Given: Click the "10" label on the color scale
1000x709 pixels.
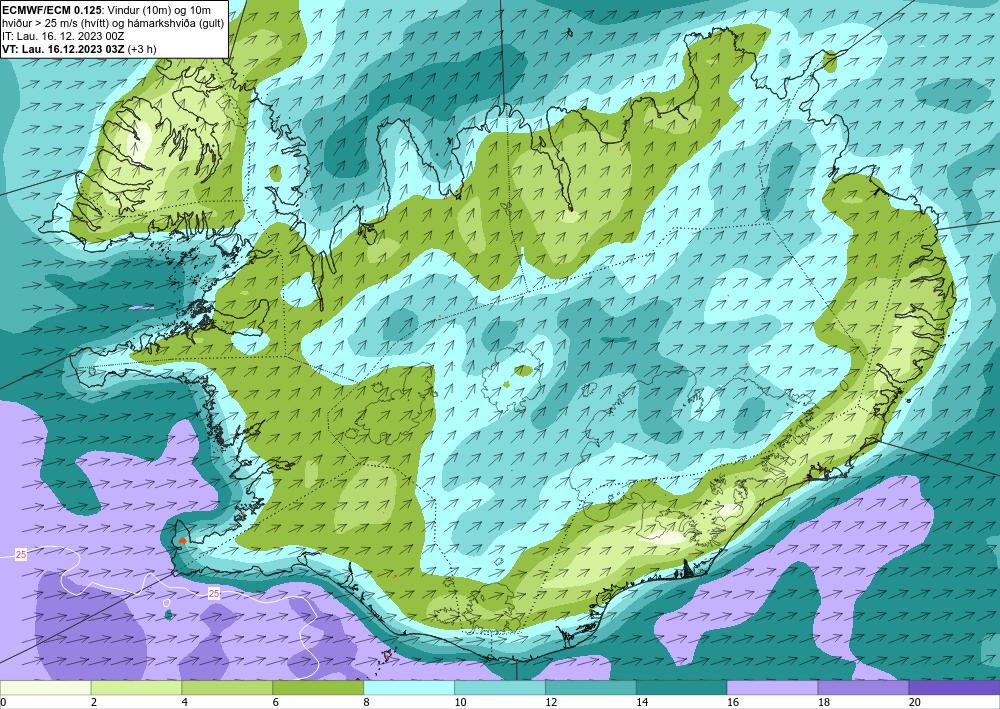Looking at the screenshot, I should (460, 702).
